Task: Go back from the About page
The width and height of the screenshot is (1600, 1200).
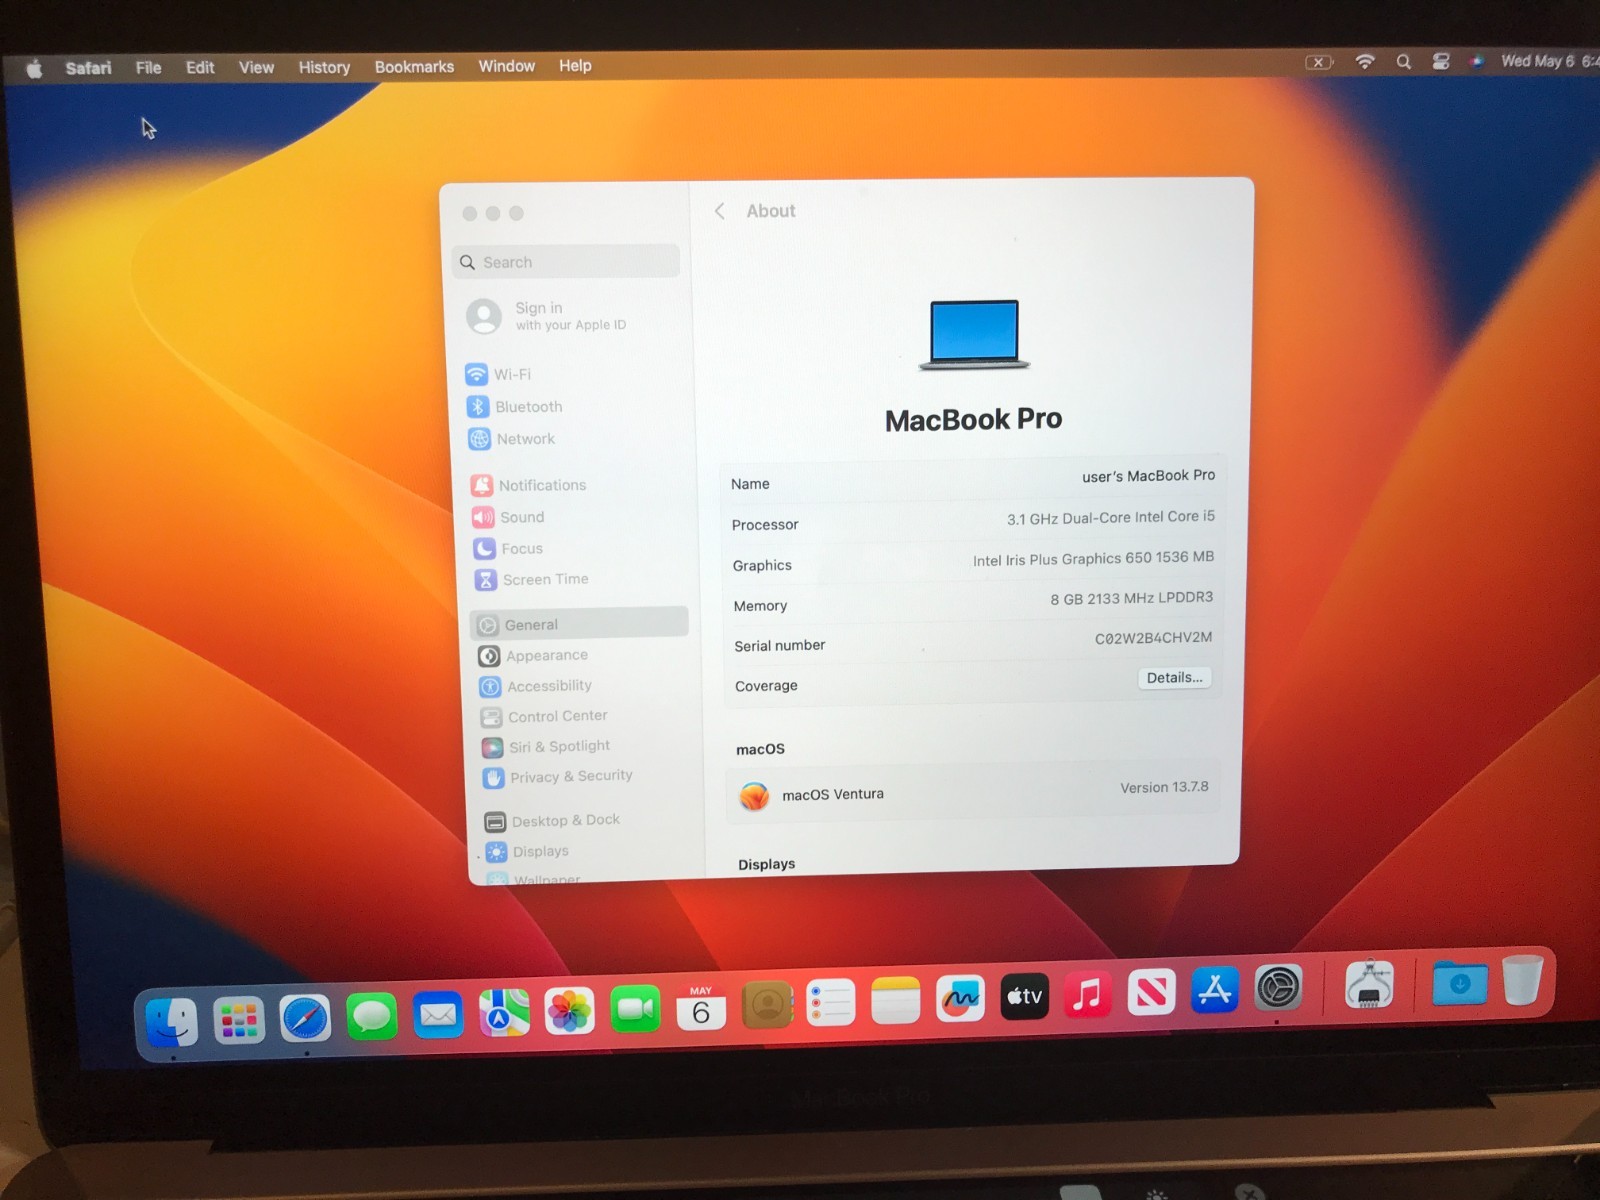Action: [x=719, y=211]
